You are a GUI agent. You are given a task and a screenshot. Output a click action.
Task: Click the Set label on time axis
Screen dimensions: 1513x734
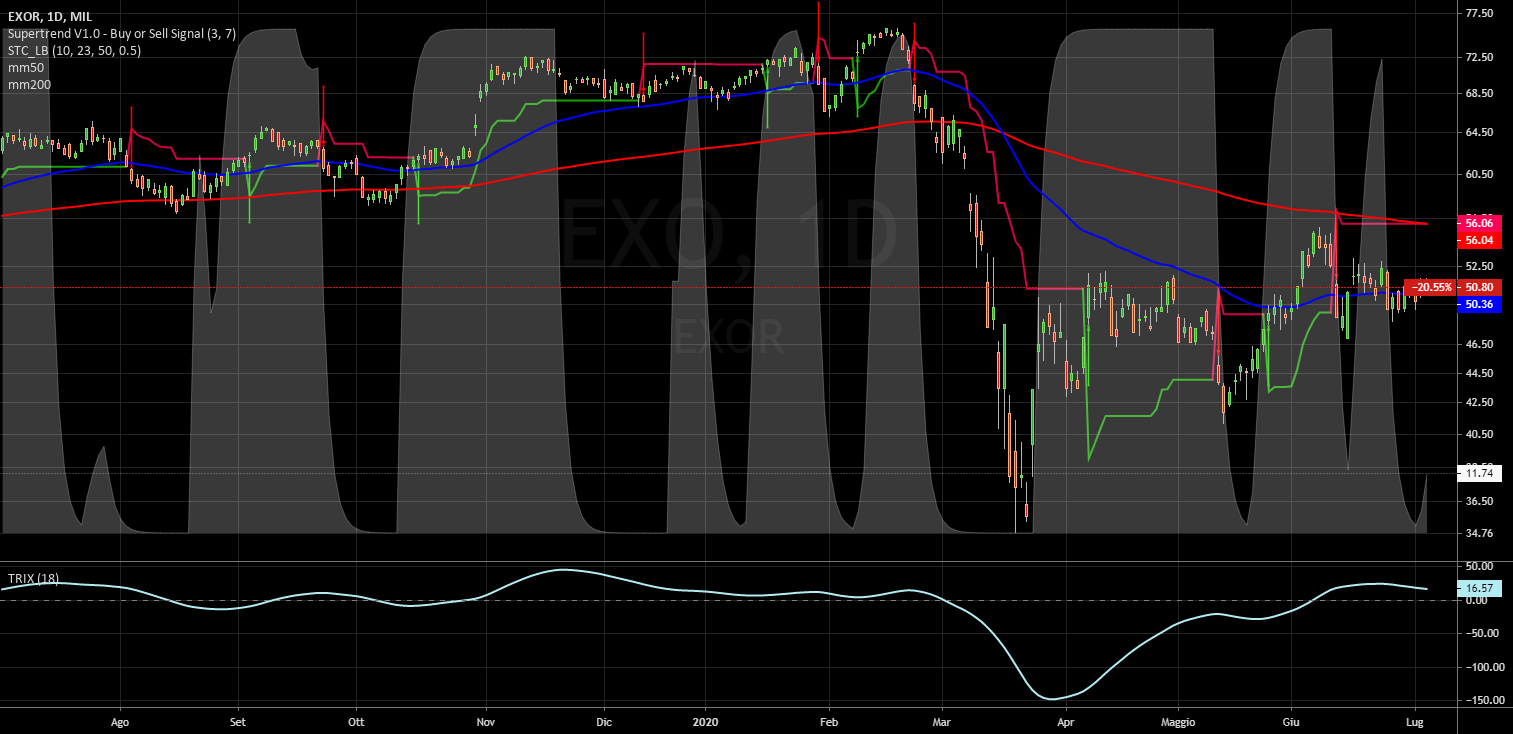pyautogui.click(x=238, y=720)
